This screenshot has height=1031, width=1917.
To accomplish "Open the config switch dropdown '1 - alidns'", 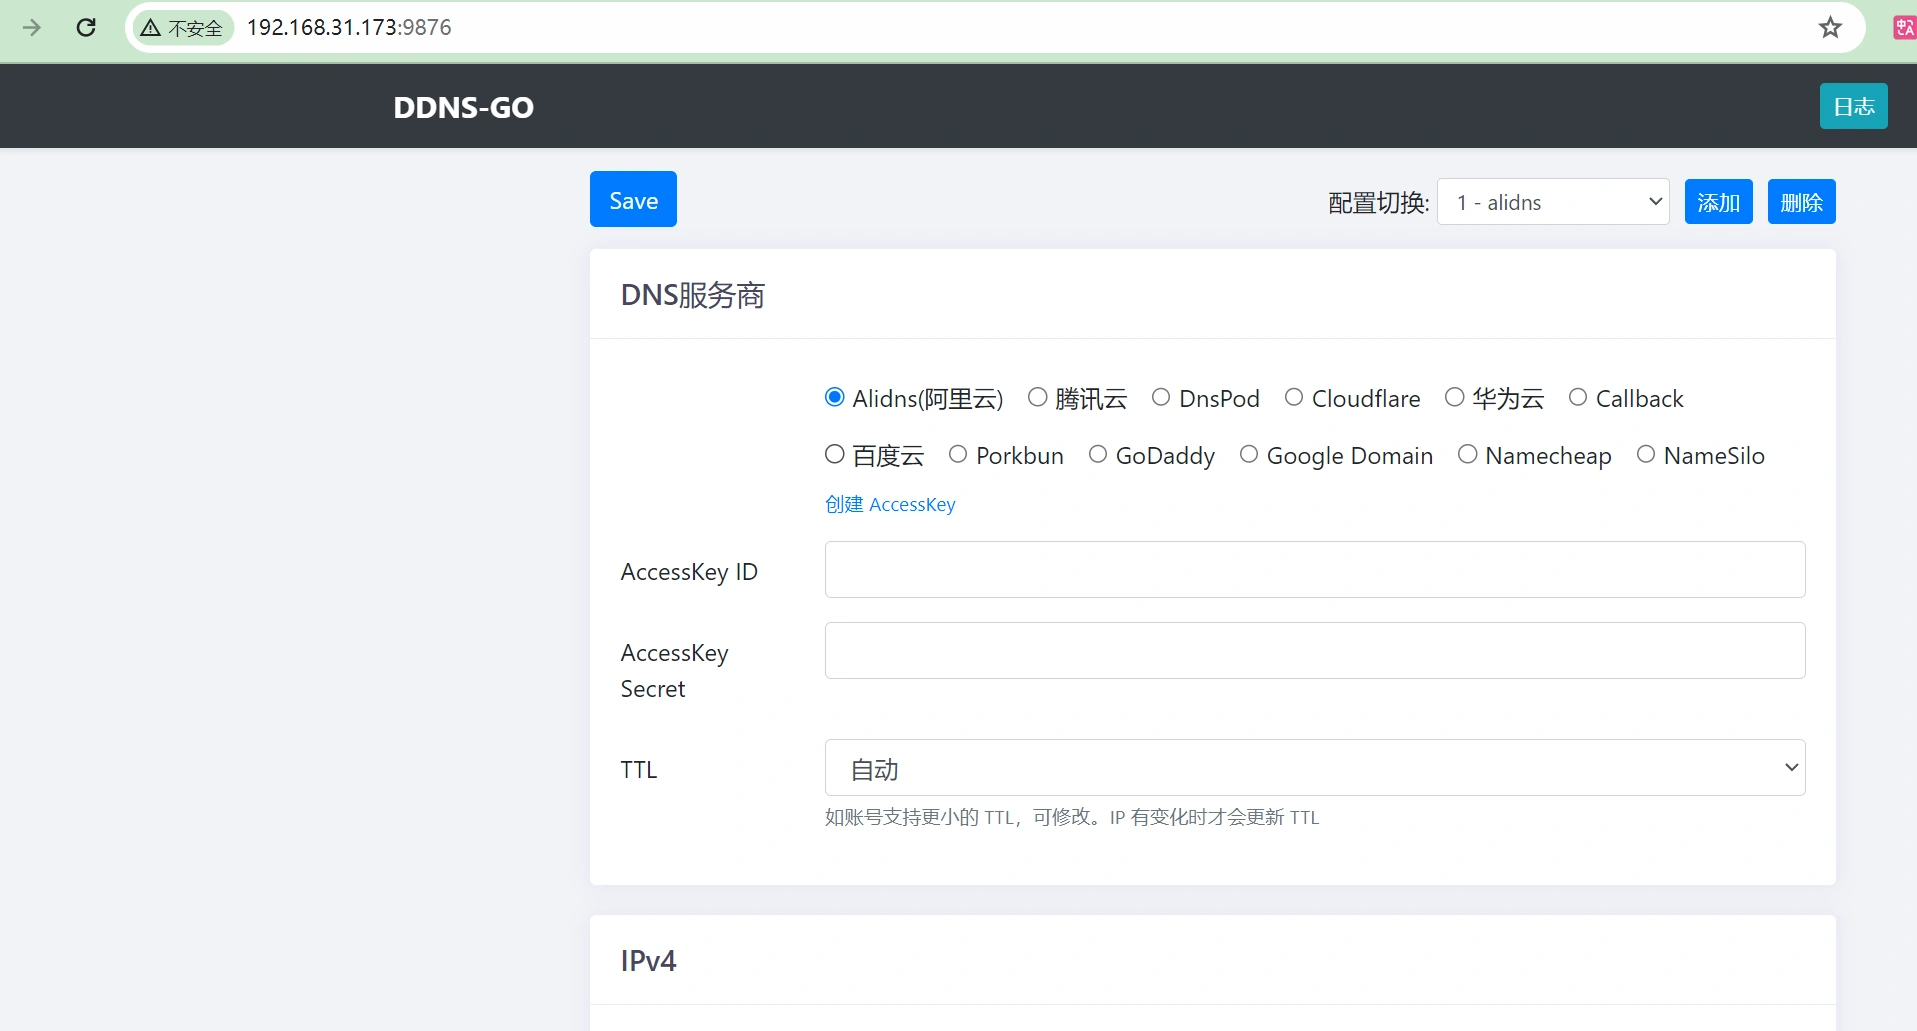I will [1553, 202].
